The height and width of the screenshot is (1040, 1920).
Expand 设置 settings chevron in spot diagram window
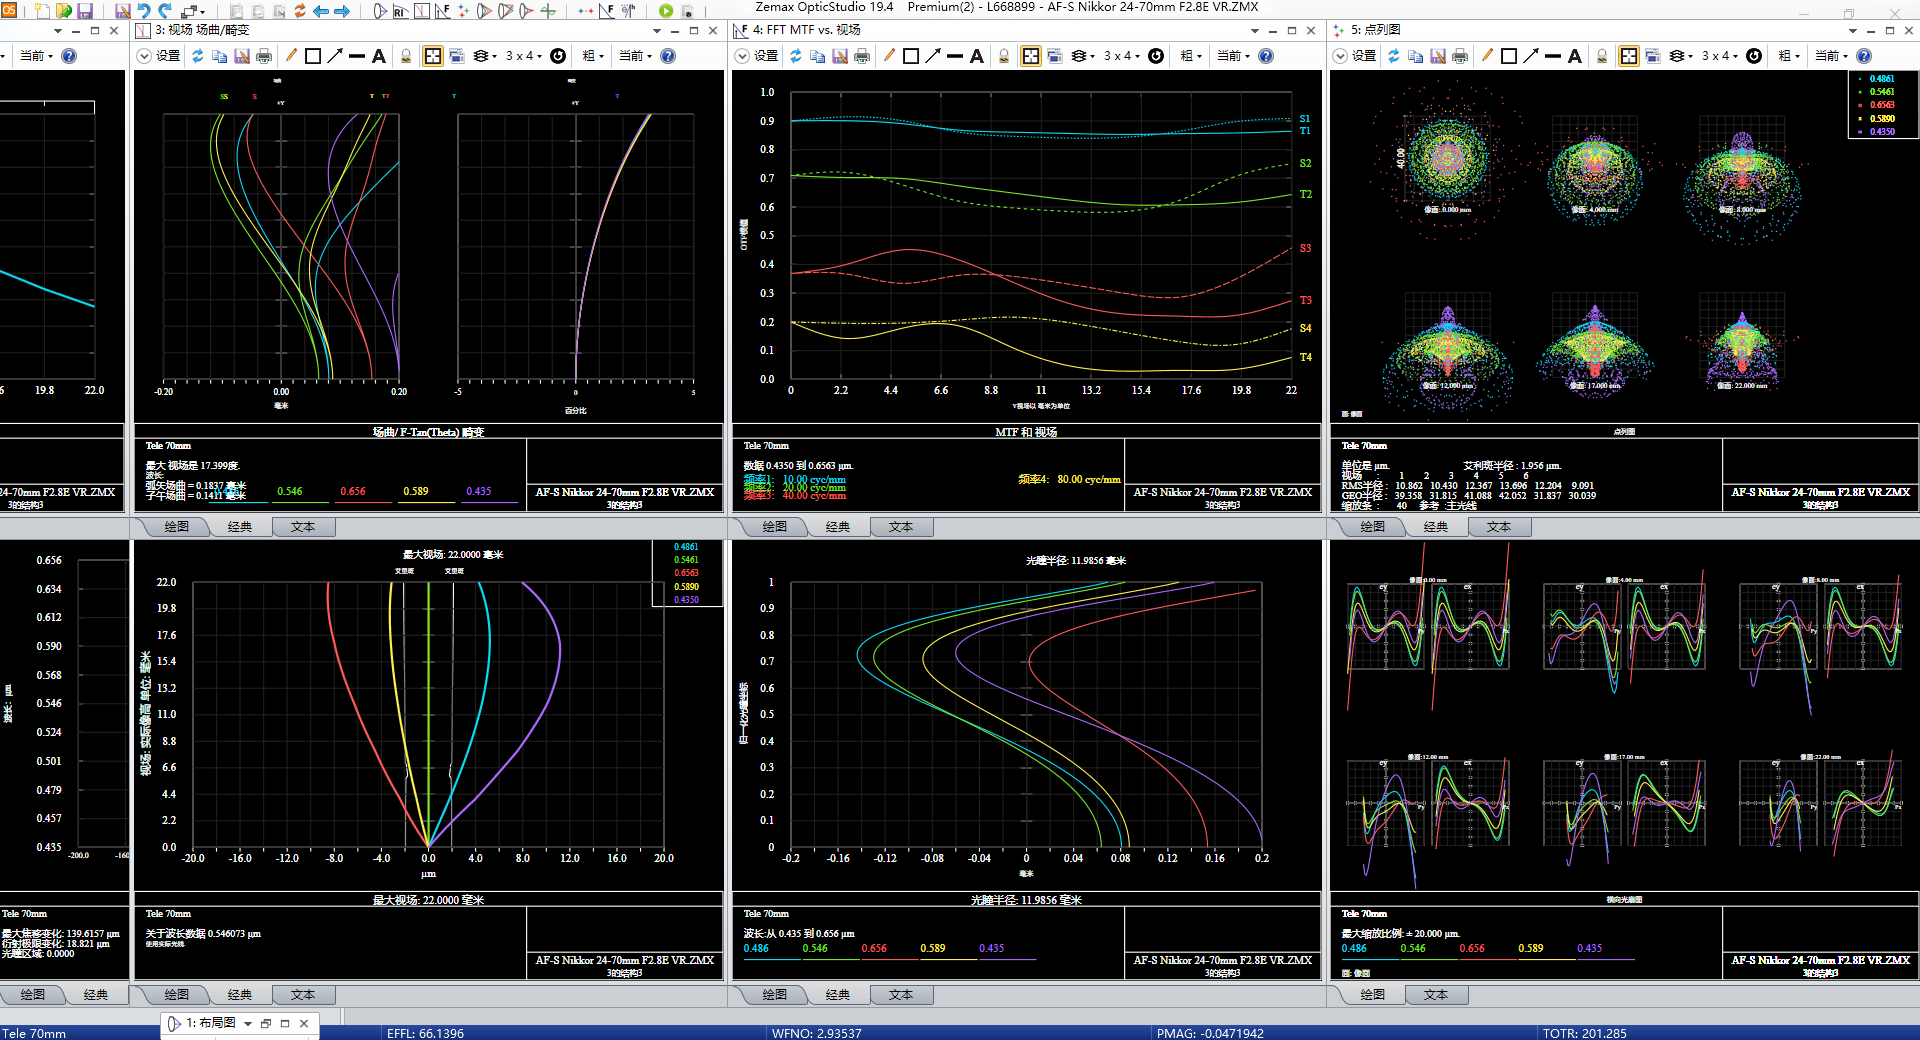pos(1340,56)
